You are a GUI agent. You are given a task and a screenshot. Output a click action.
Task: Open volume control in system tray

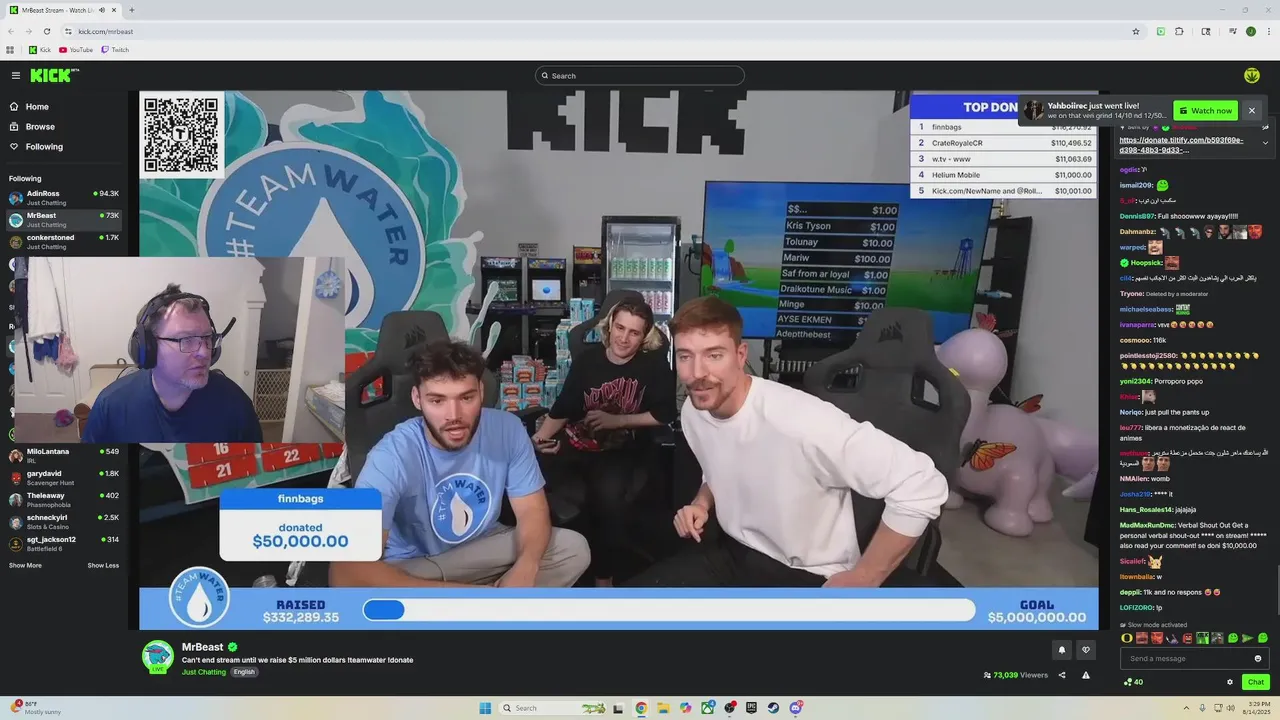1230,708
